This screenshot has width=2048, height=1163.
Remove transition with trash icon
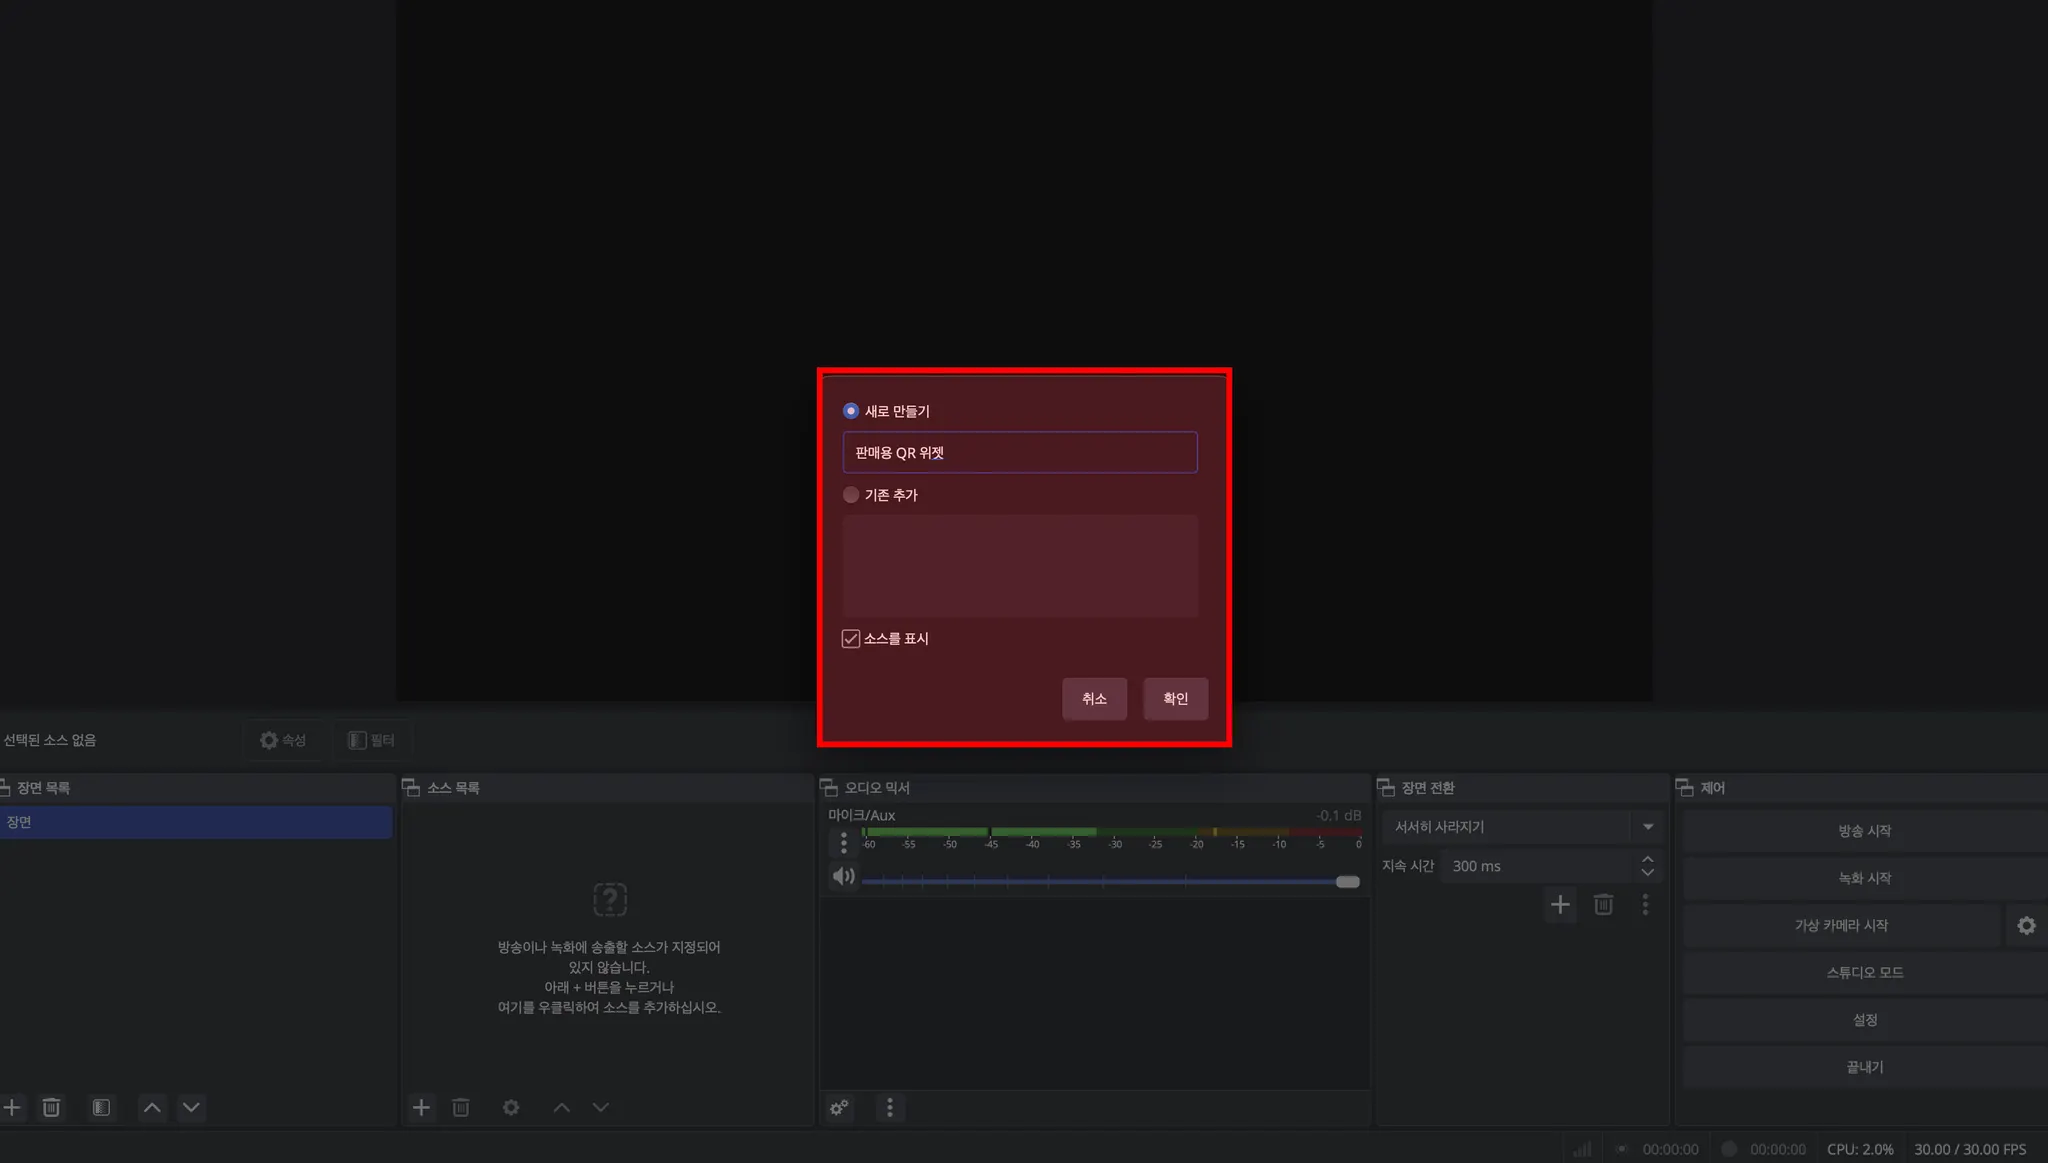coord(1603,905)
